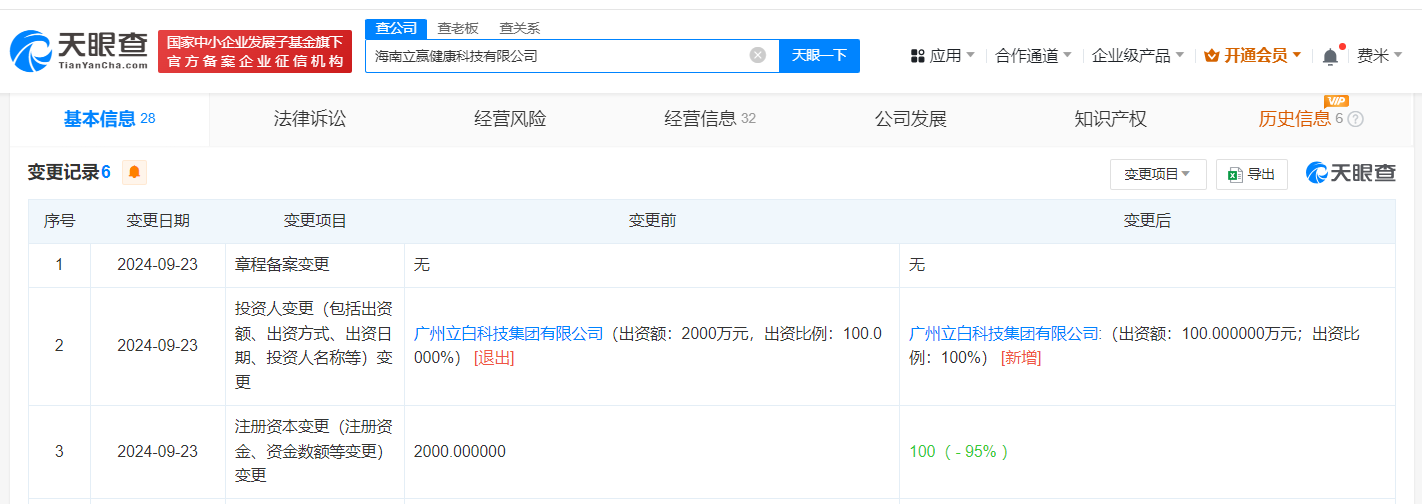Open the 开通会员 membership menu
The width and height of the screenshot is (1422, 504).
click(1252, 56)
